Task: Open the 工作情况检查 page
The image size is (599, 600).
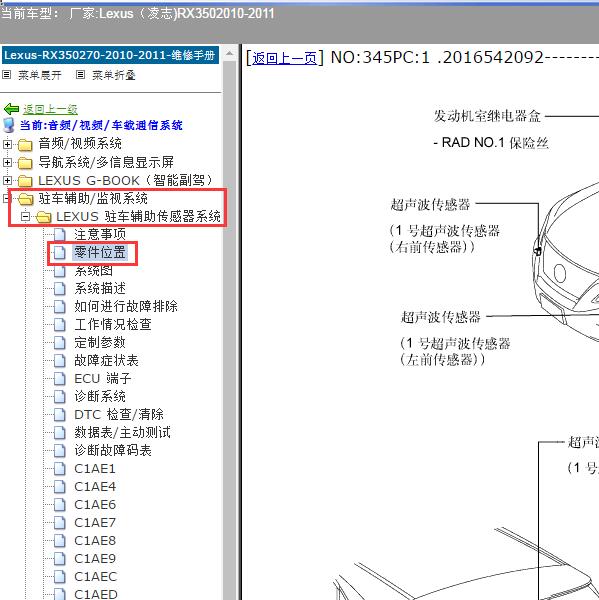Action: [113, 324]
